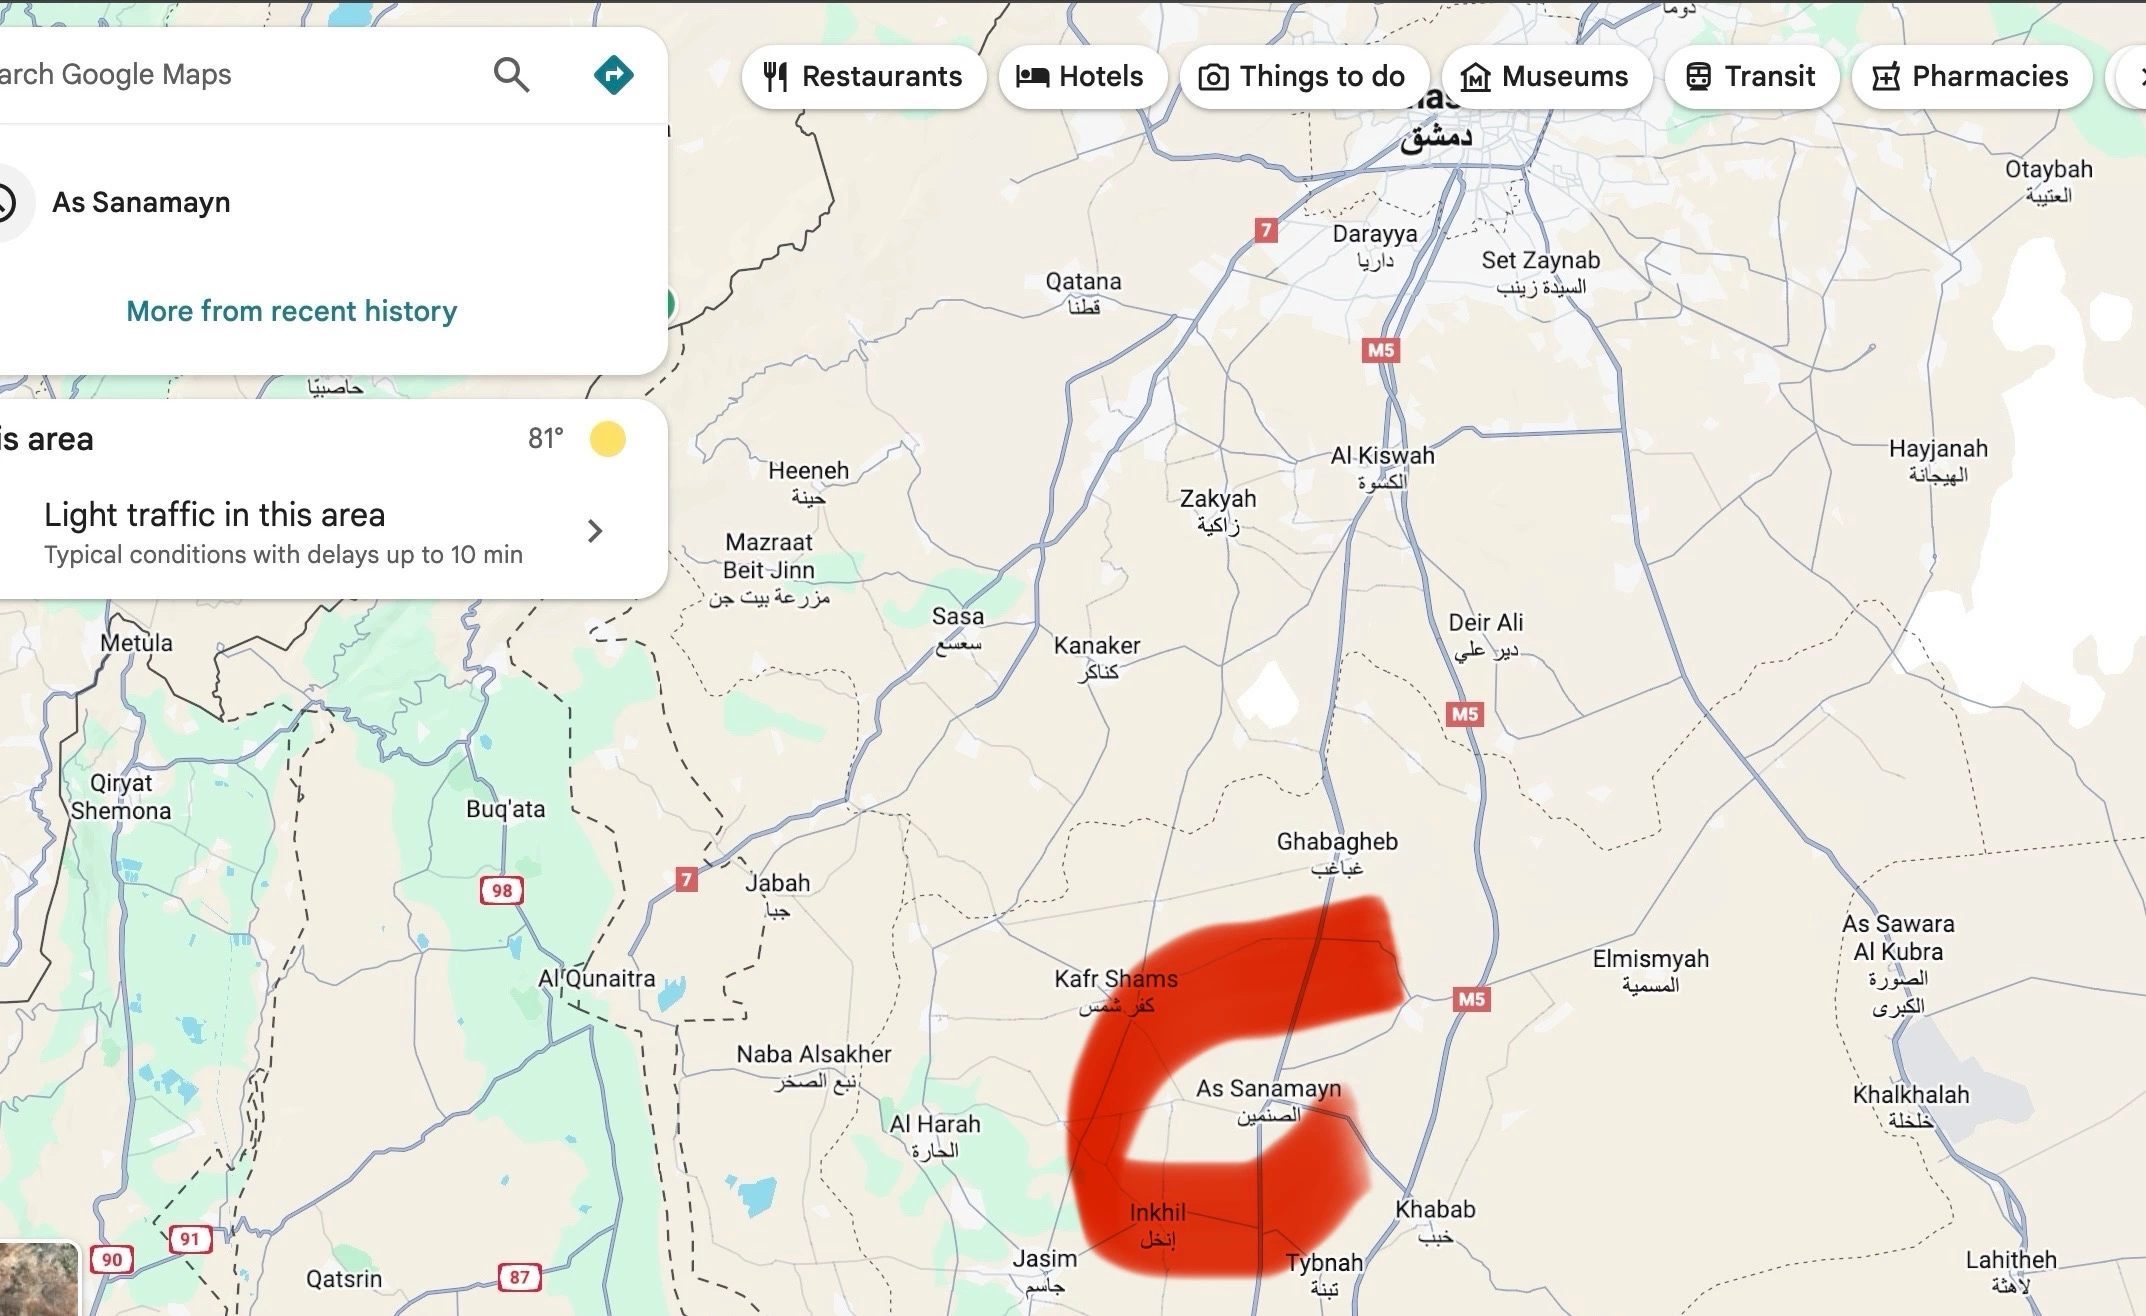This screenshot has width=2146, height=1316.
Task: Click the Sasa town label
Action: click(958, 629)
